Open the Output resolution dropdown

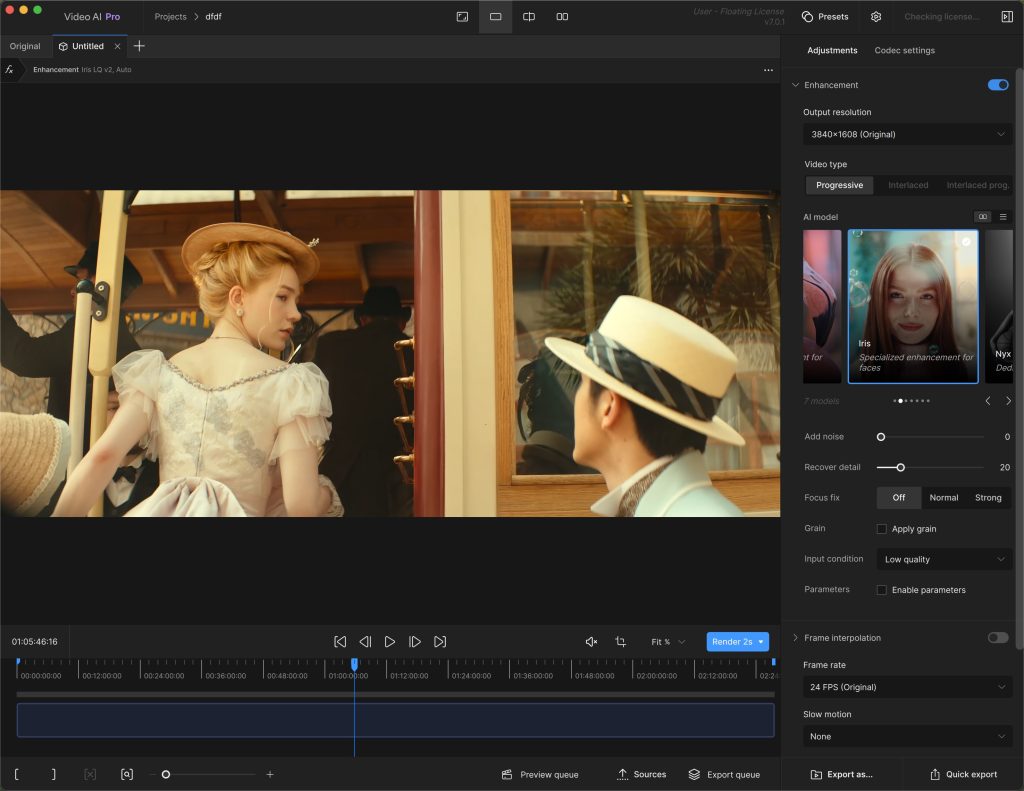point(906,134)
